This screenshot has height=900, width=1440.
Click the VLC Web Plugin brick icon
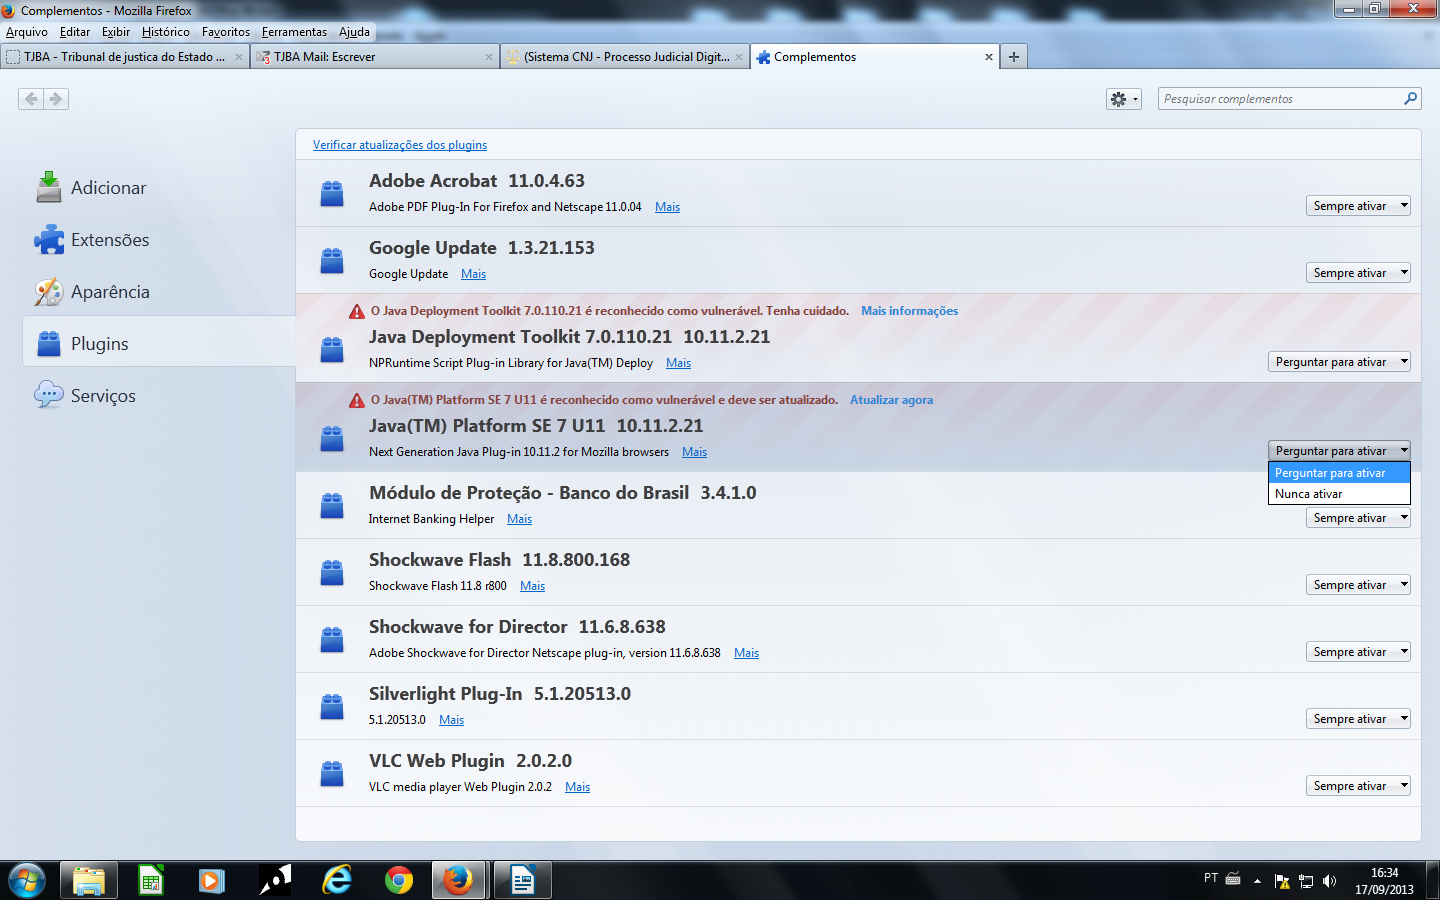(332, 773)
